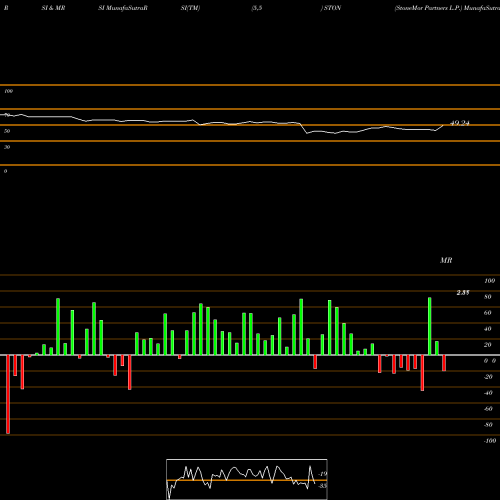Click the tallest red bar at far left
500x500 pixels.
[8, 394]
